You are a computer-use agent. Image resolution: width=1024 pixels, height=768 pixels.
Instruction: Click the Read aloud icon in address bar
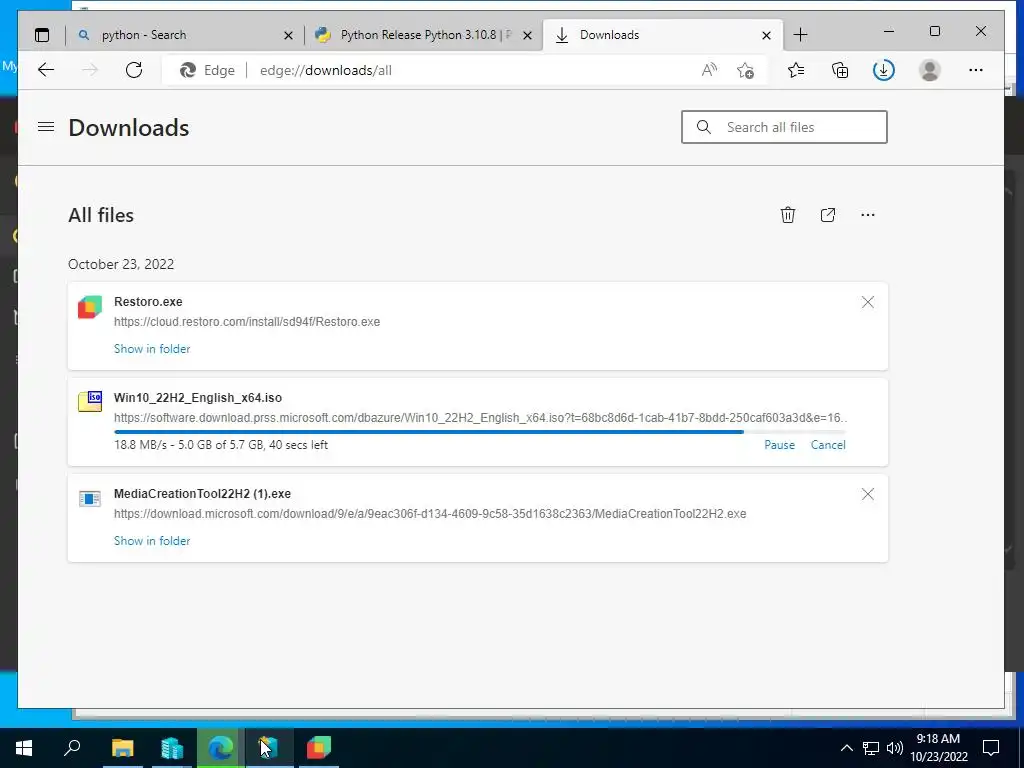coord(709,70)
